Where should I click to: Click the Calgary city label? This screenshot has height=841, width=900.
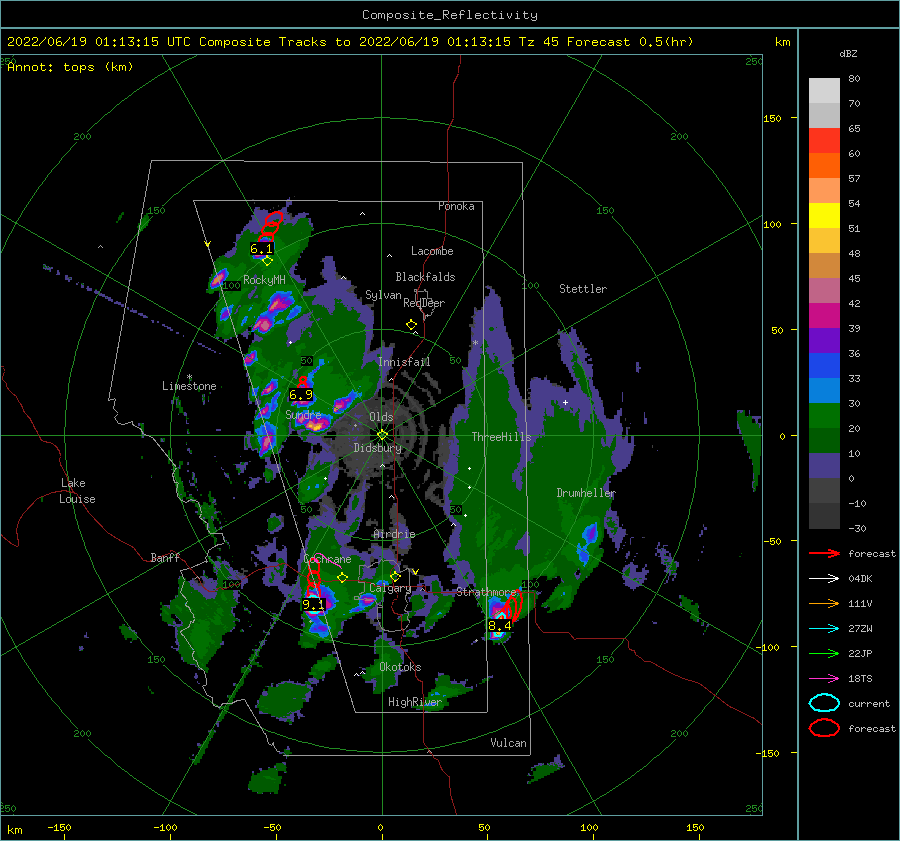pyautogui.click(x=390, y=588)
